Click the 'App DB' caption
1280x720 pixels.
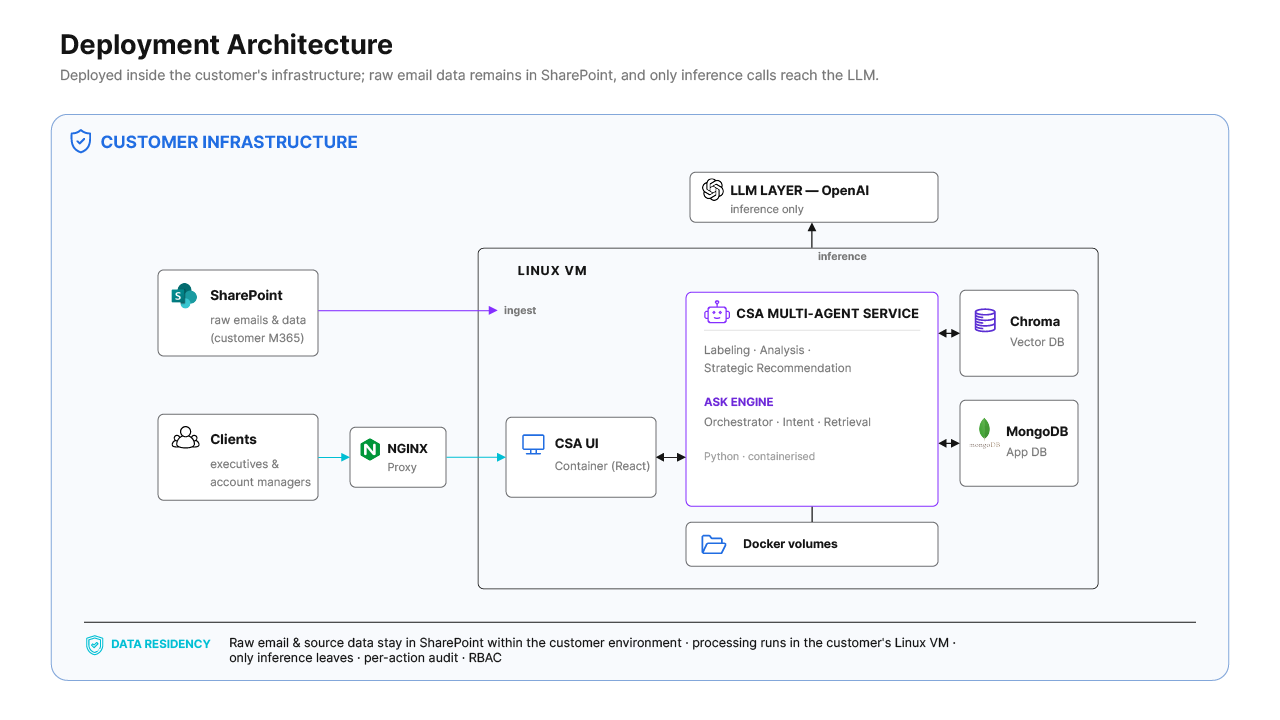(1026, 452)
